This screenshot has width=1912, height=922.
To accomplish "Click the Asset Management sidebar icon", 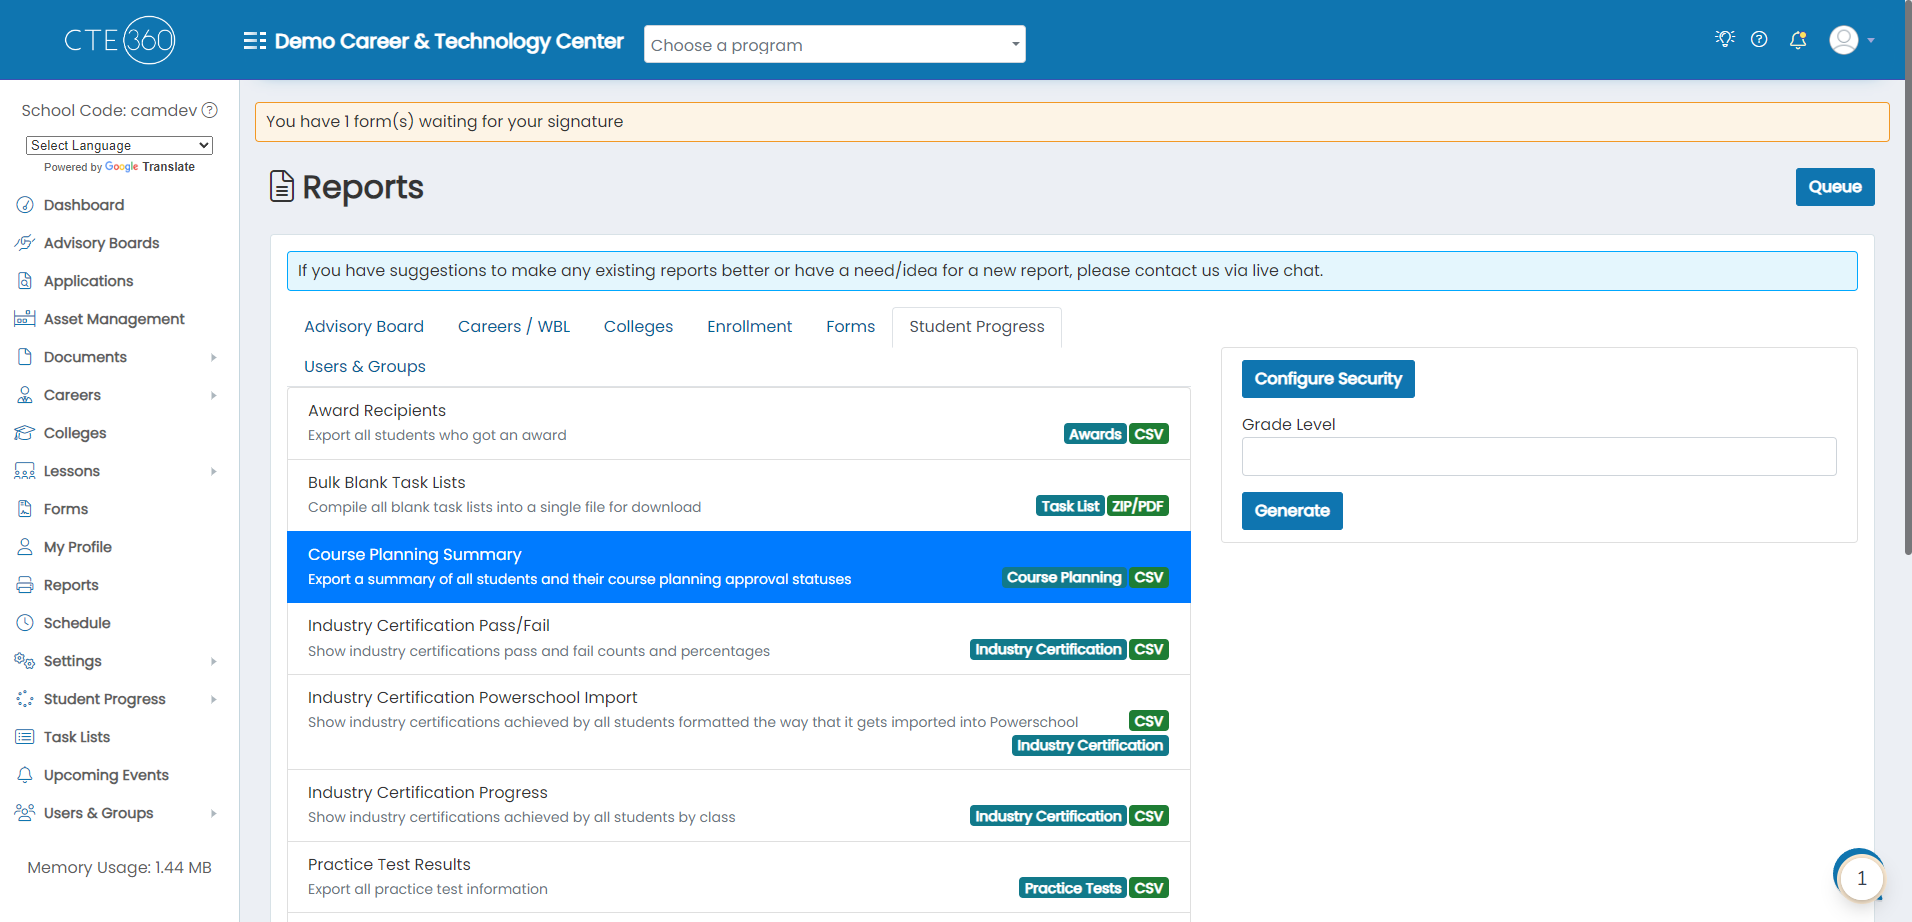I will [x=25, y=319].
